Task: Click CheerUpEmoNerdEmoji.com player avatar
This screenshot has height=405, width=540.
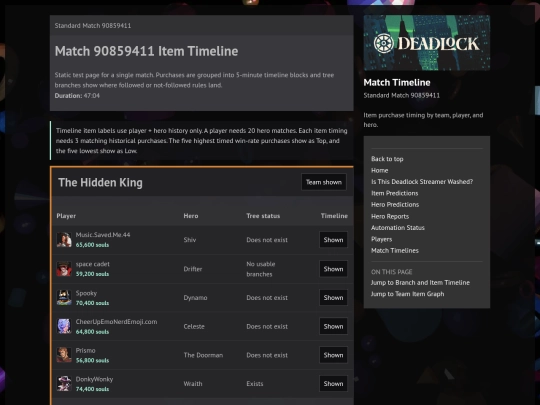Action: (x=64, y=326)
